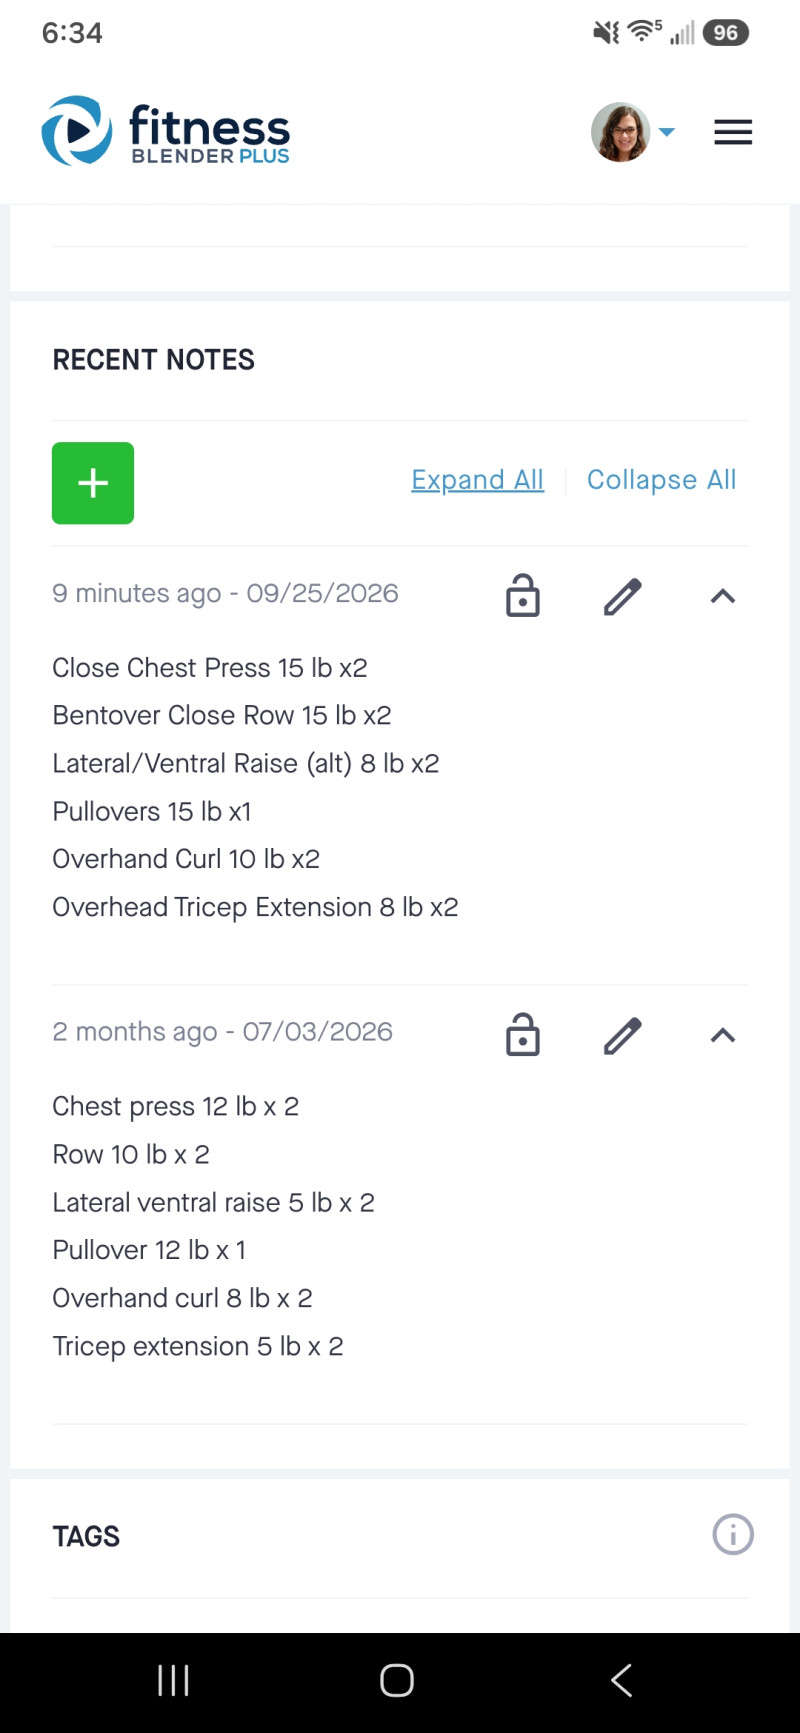
Task: Open the profile dropdown arrow
Action: [x=667, y=132]
